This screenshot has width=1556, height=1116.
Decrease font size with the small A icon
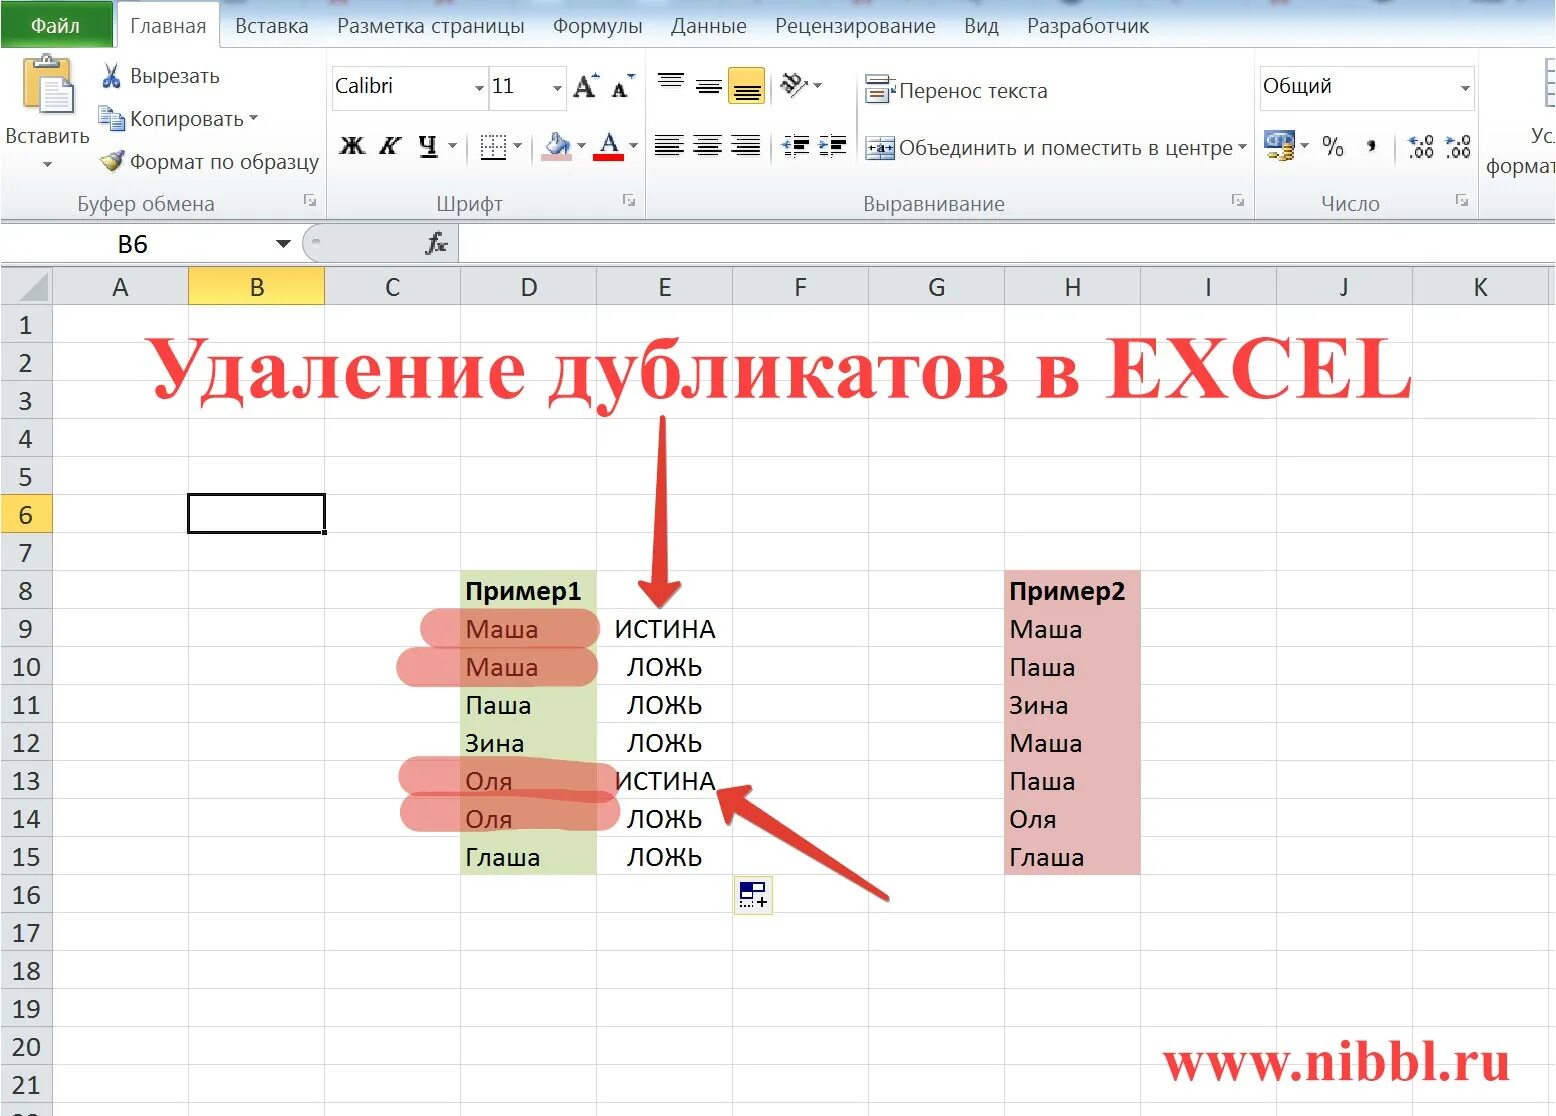click(622, 87)
